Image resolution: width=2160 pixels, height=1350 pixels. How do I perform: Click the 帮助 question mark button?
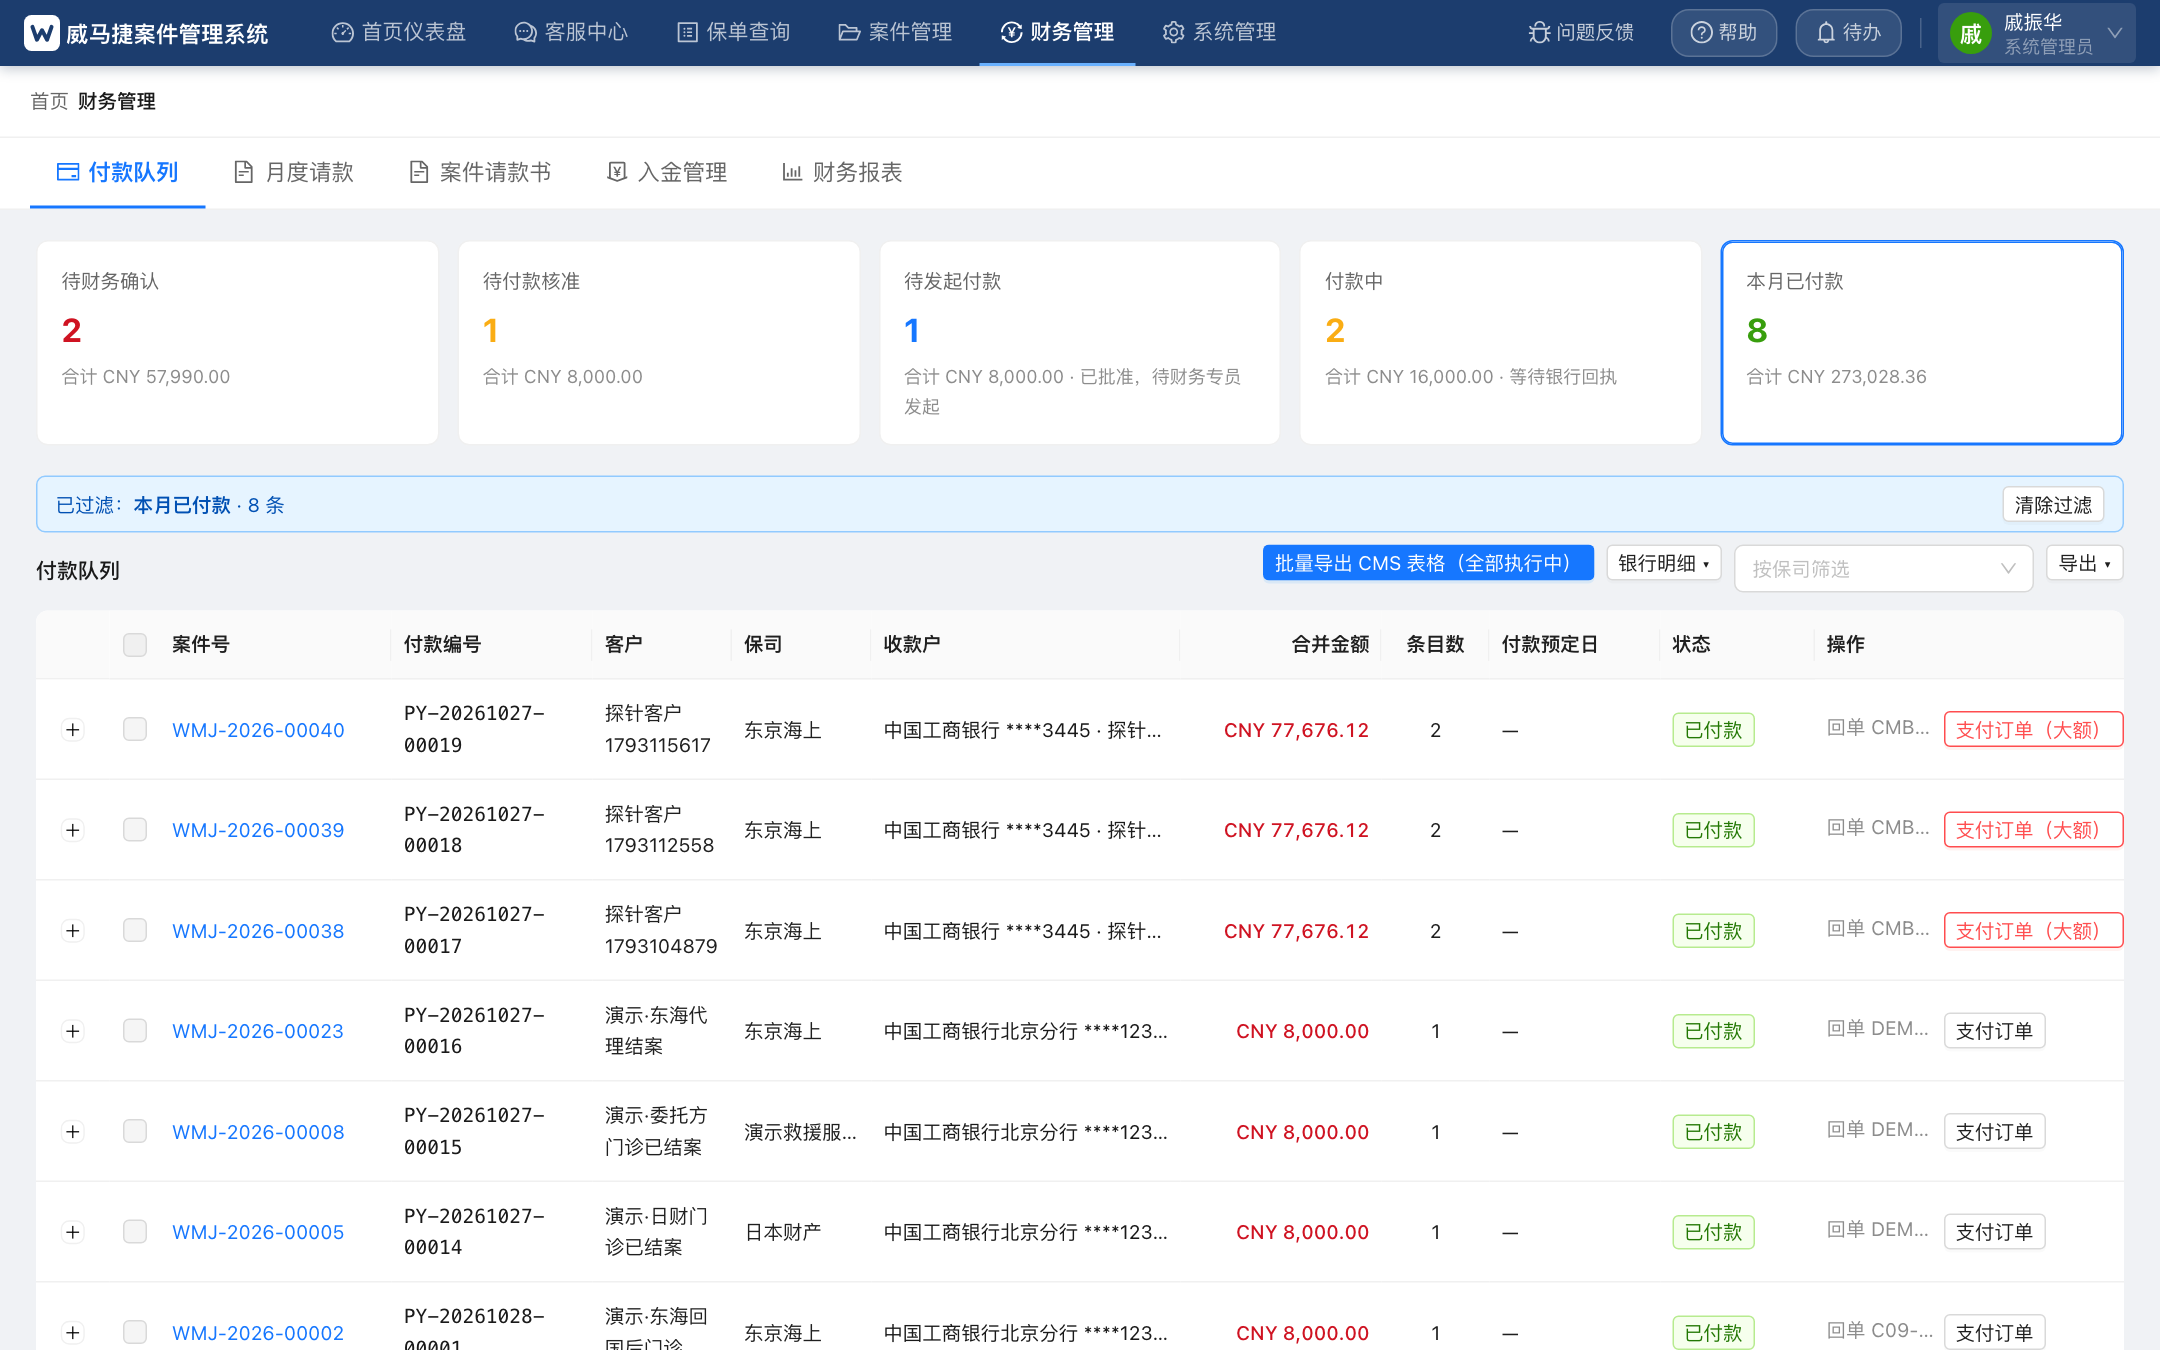click(x=1723, y=33)
